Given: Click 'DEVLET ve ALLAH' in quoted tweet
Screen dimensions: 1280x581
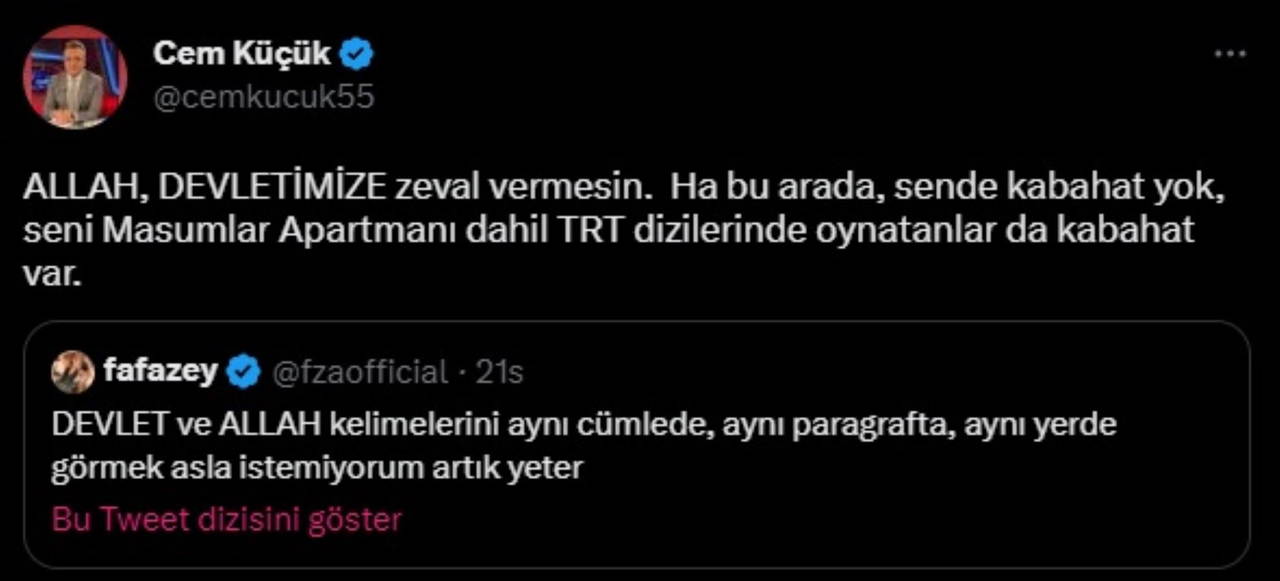Looking at the screenshot, I should click(186, 424).
